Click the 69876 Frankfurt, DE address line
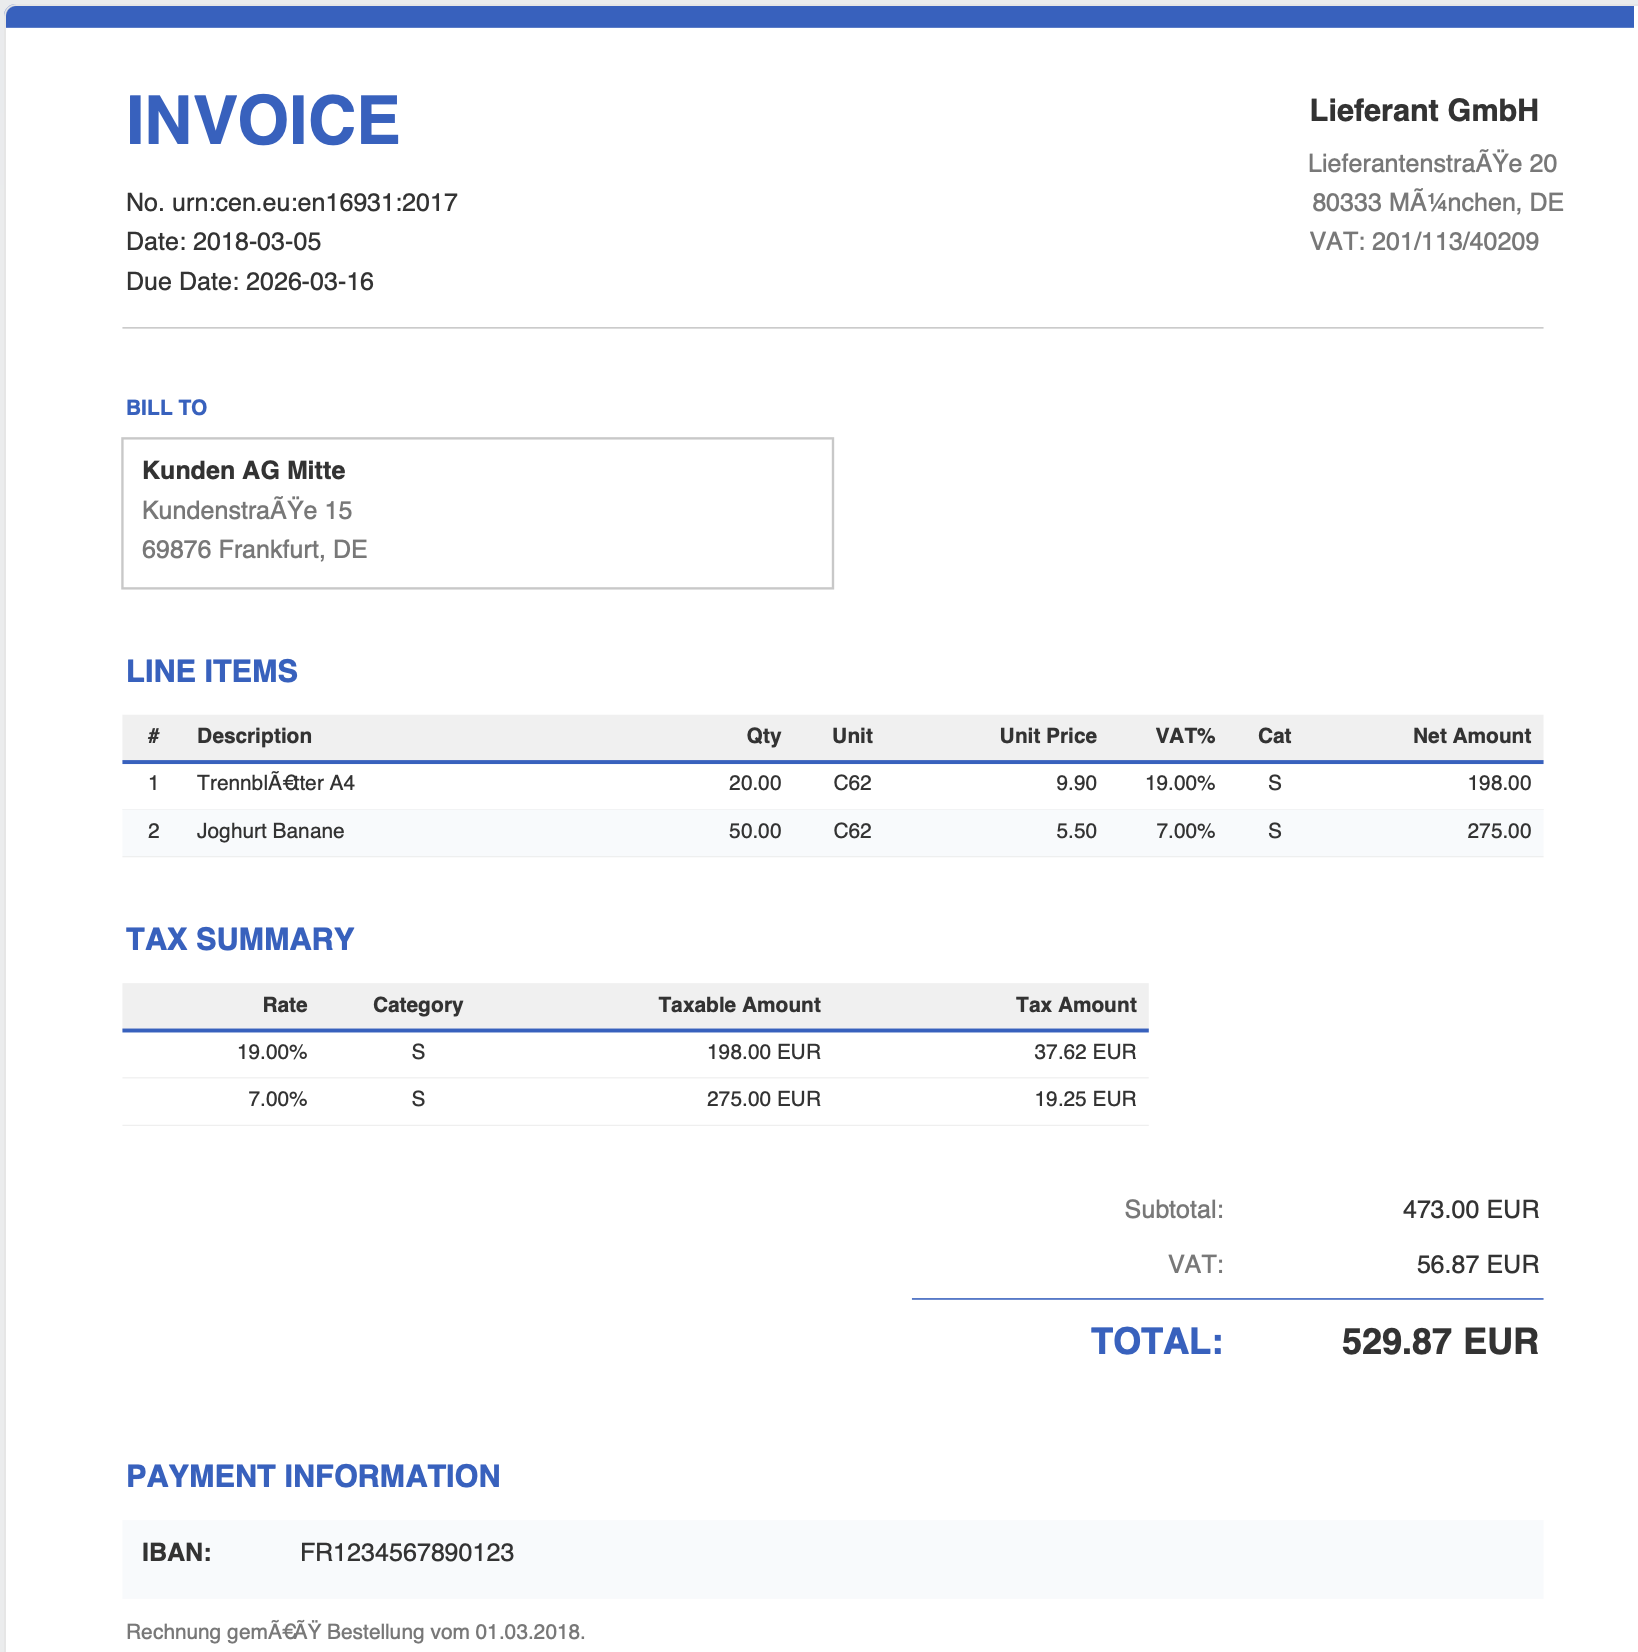Screen dimensions: 1638x1652 pyautogui.click(x=254, y=550)
